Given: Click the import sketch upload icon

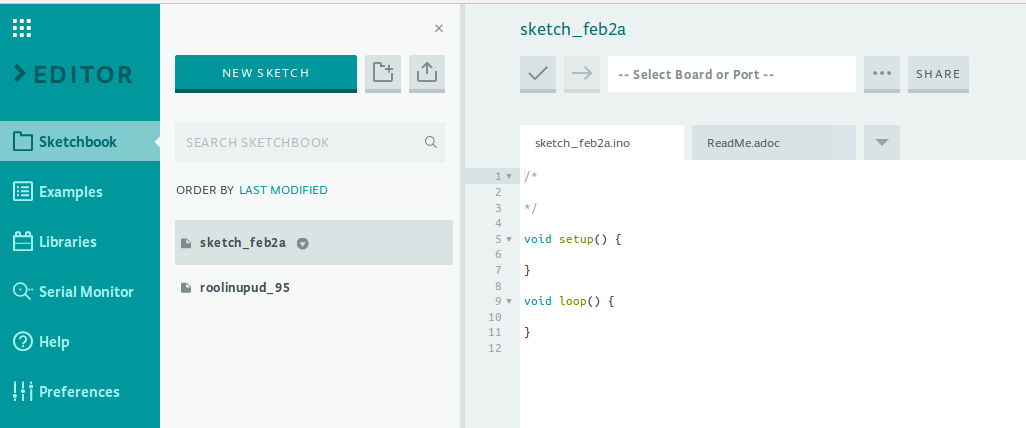Looking at the screenshot, I should pyautogui.click(x=427, y=73).
